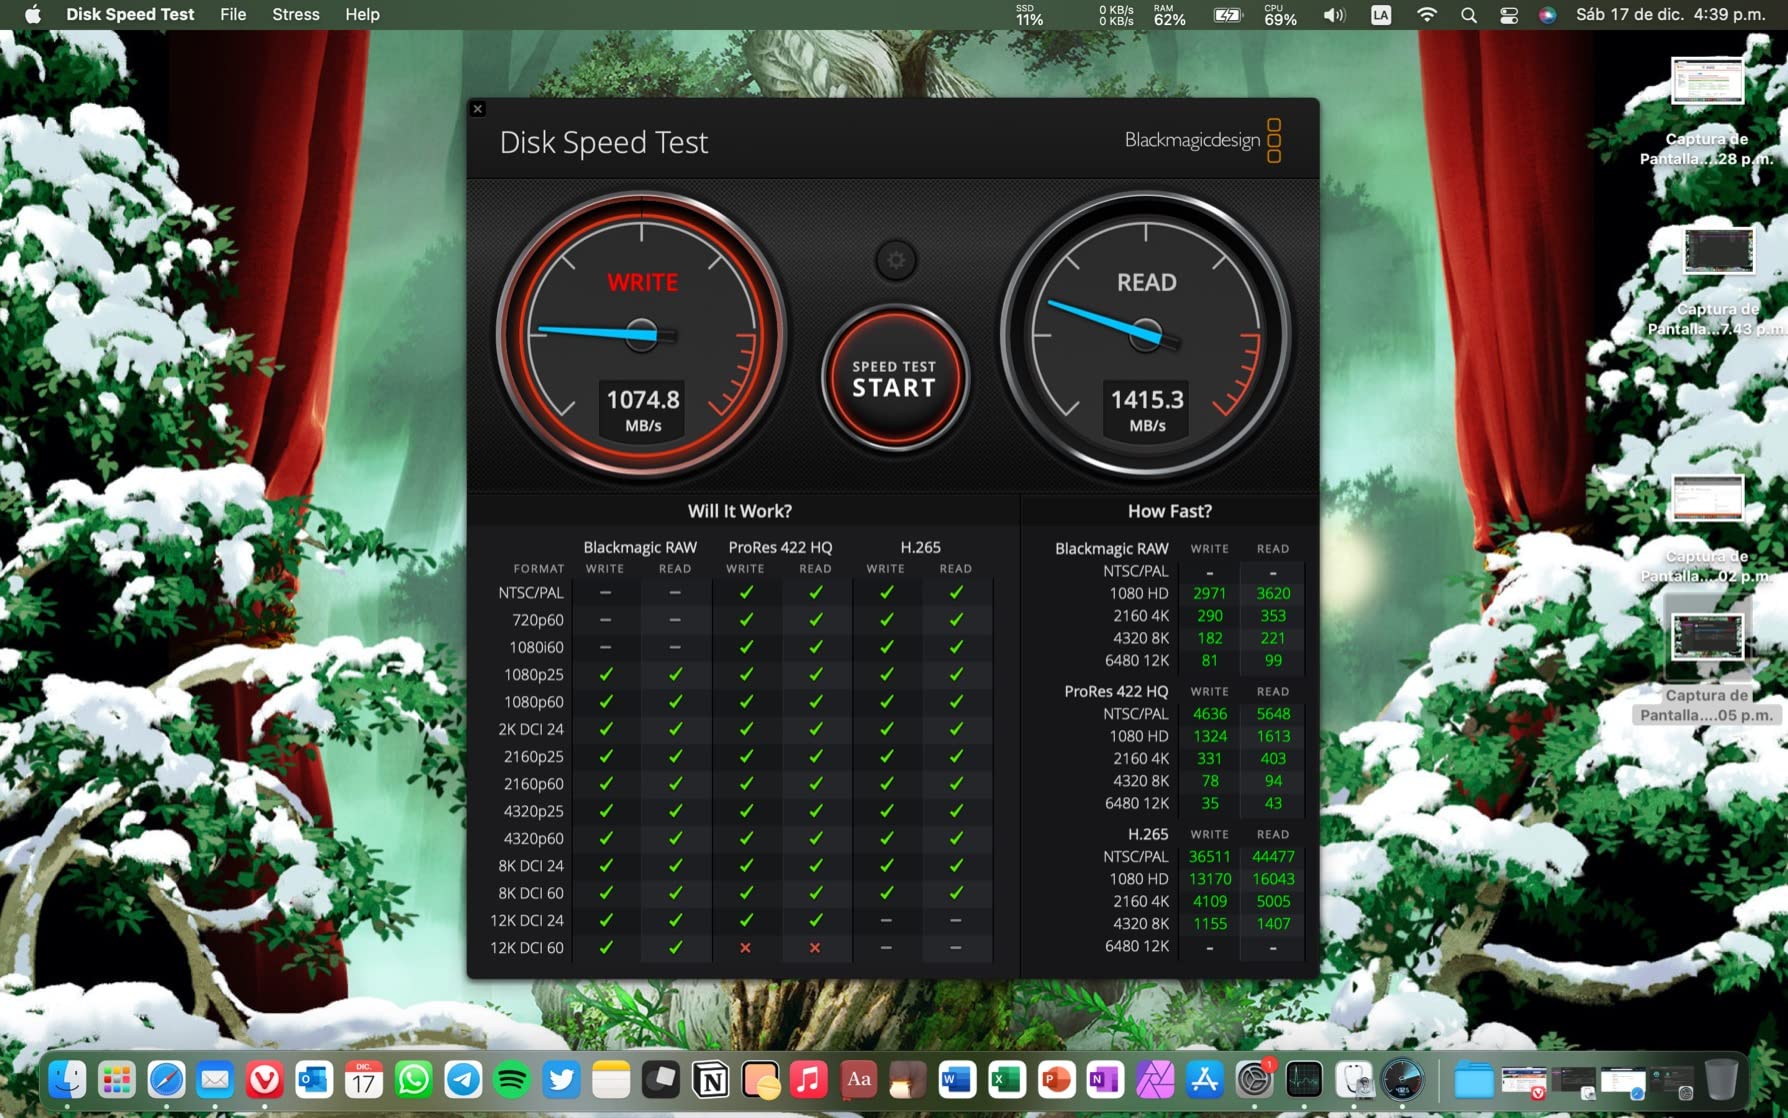Open the Music app in the dock
1788x1118 pixels.
pos(809,1080)
